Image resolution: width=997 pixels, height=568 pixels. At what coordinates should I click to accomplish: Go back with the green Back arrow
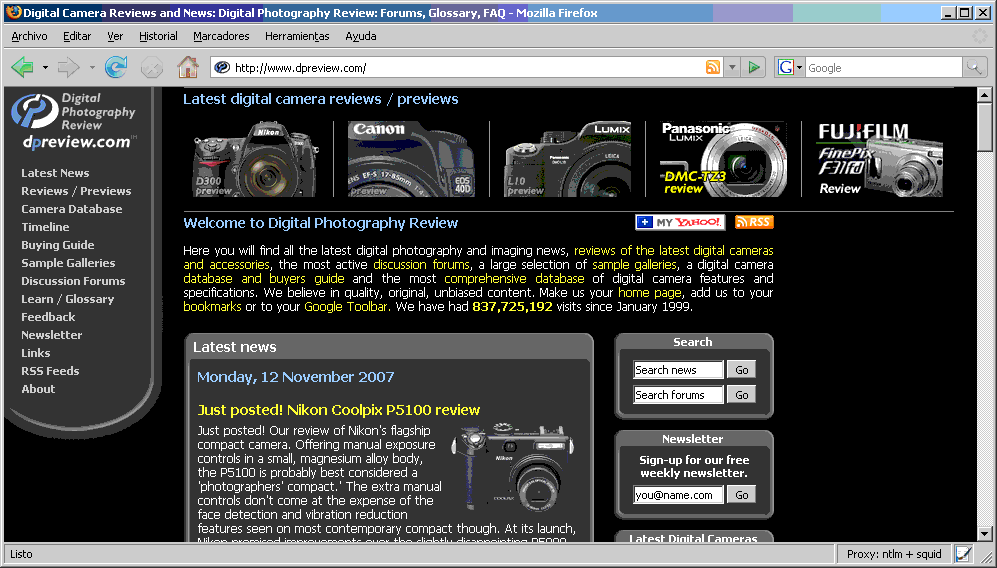pos(23,67)
